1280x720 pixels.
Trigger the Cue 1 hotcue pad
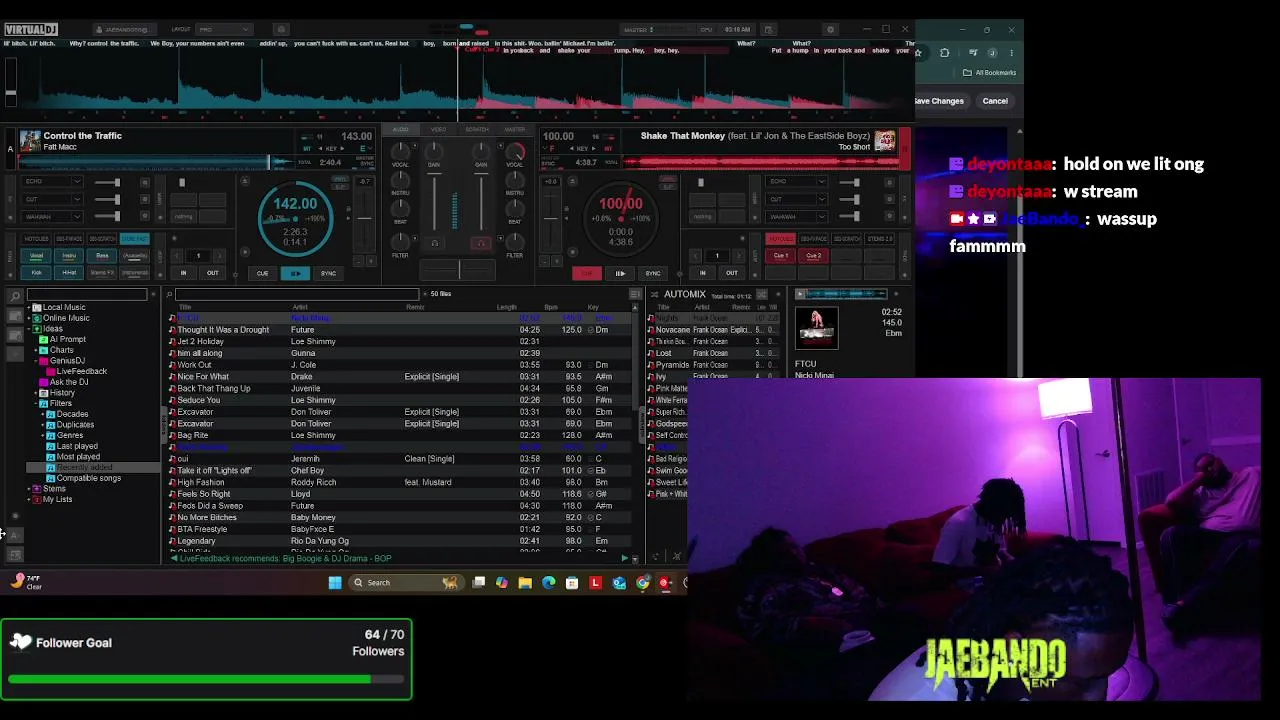(x=781, y=256)
